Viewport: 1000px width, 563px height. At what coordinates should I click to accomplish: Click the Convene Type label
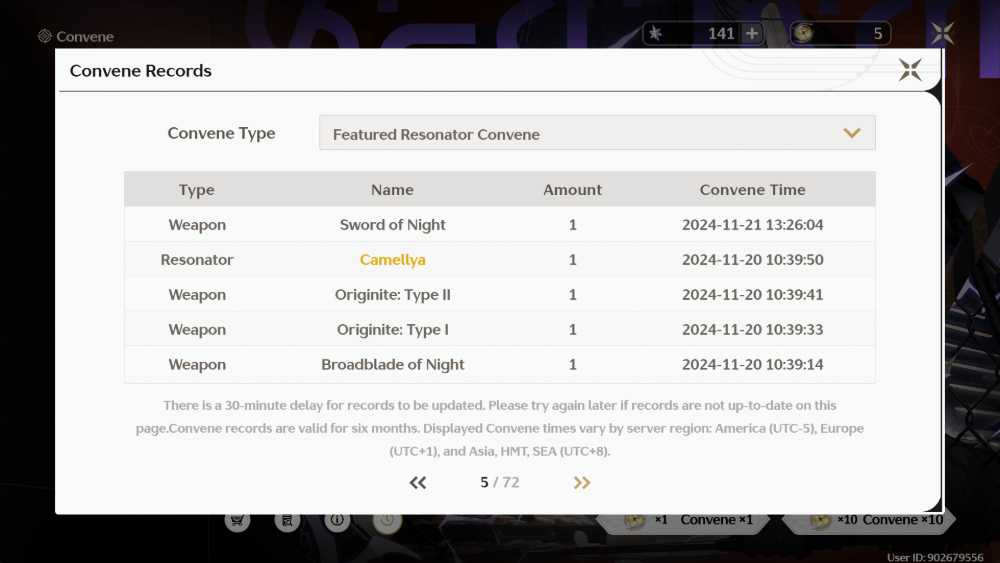point(221,133)
